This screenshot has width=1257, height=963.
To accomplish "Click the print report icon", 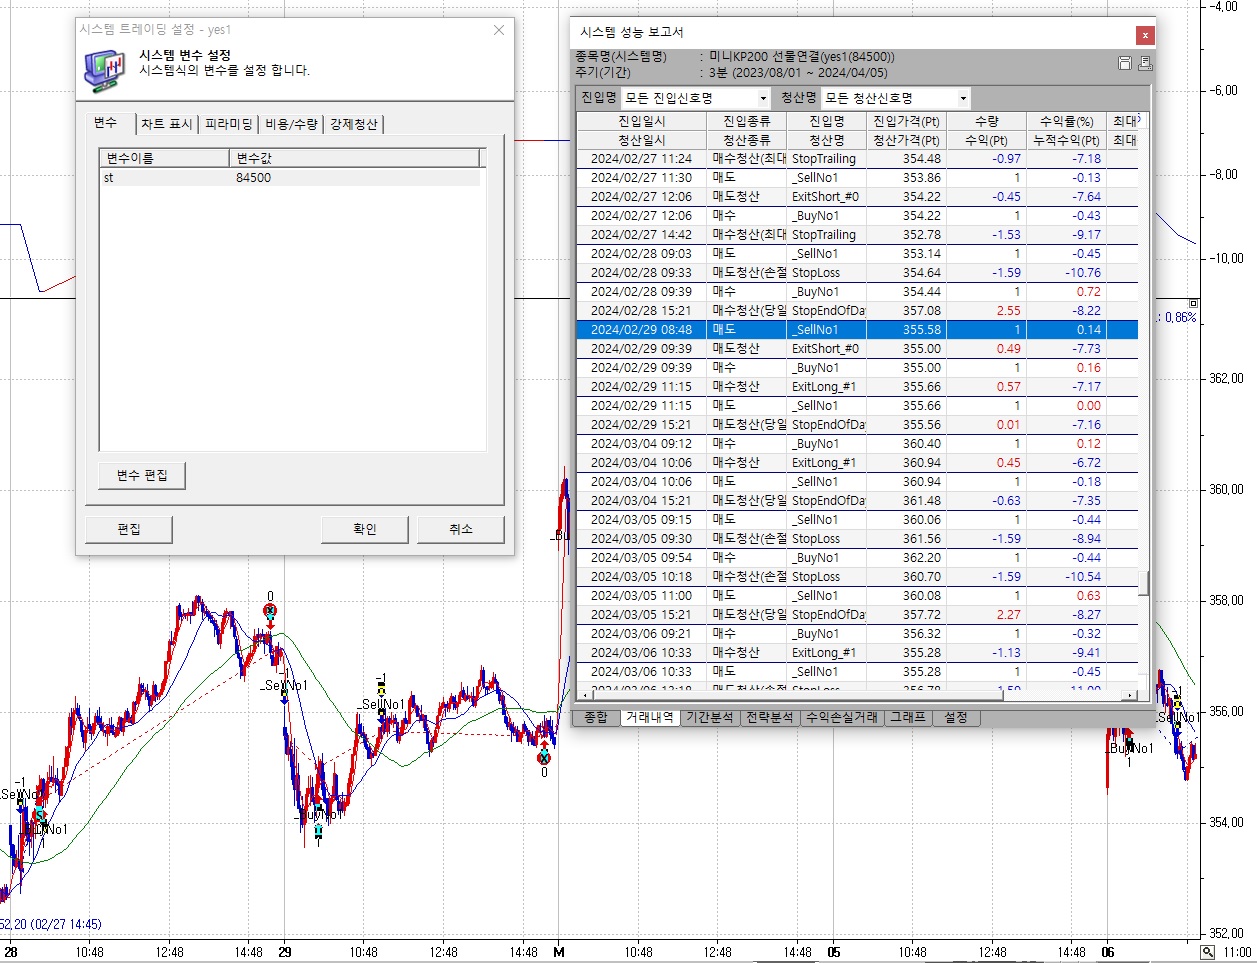I will 1144,64.
